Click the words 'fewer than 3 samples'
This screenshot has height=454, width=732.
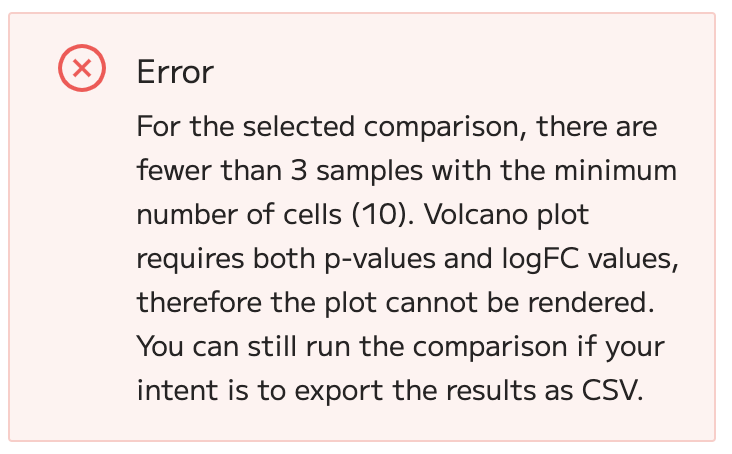280,170
